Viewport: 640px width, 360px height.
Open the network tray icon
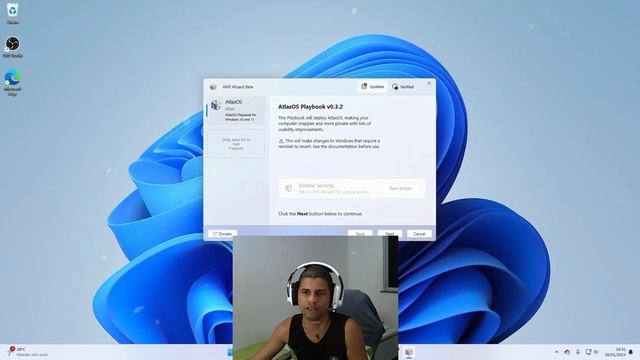(x=588, y=352)
